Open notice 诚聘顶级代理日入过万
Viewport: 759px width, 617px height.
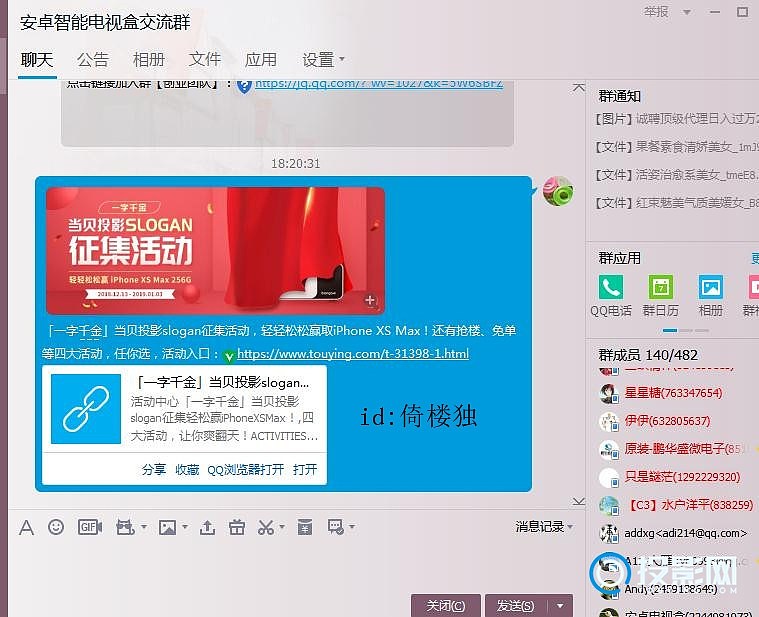click(676, 119)
